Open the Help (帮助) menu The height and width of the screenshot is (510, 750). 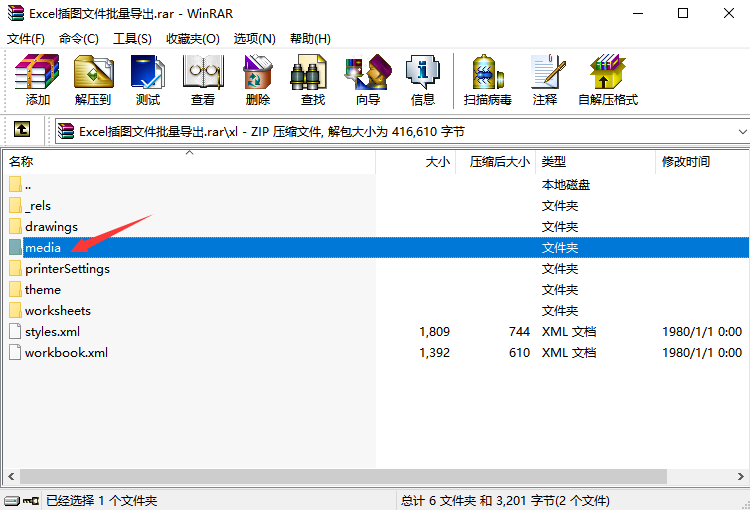310,39
